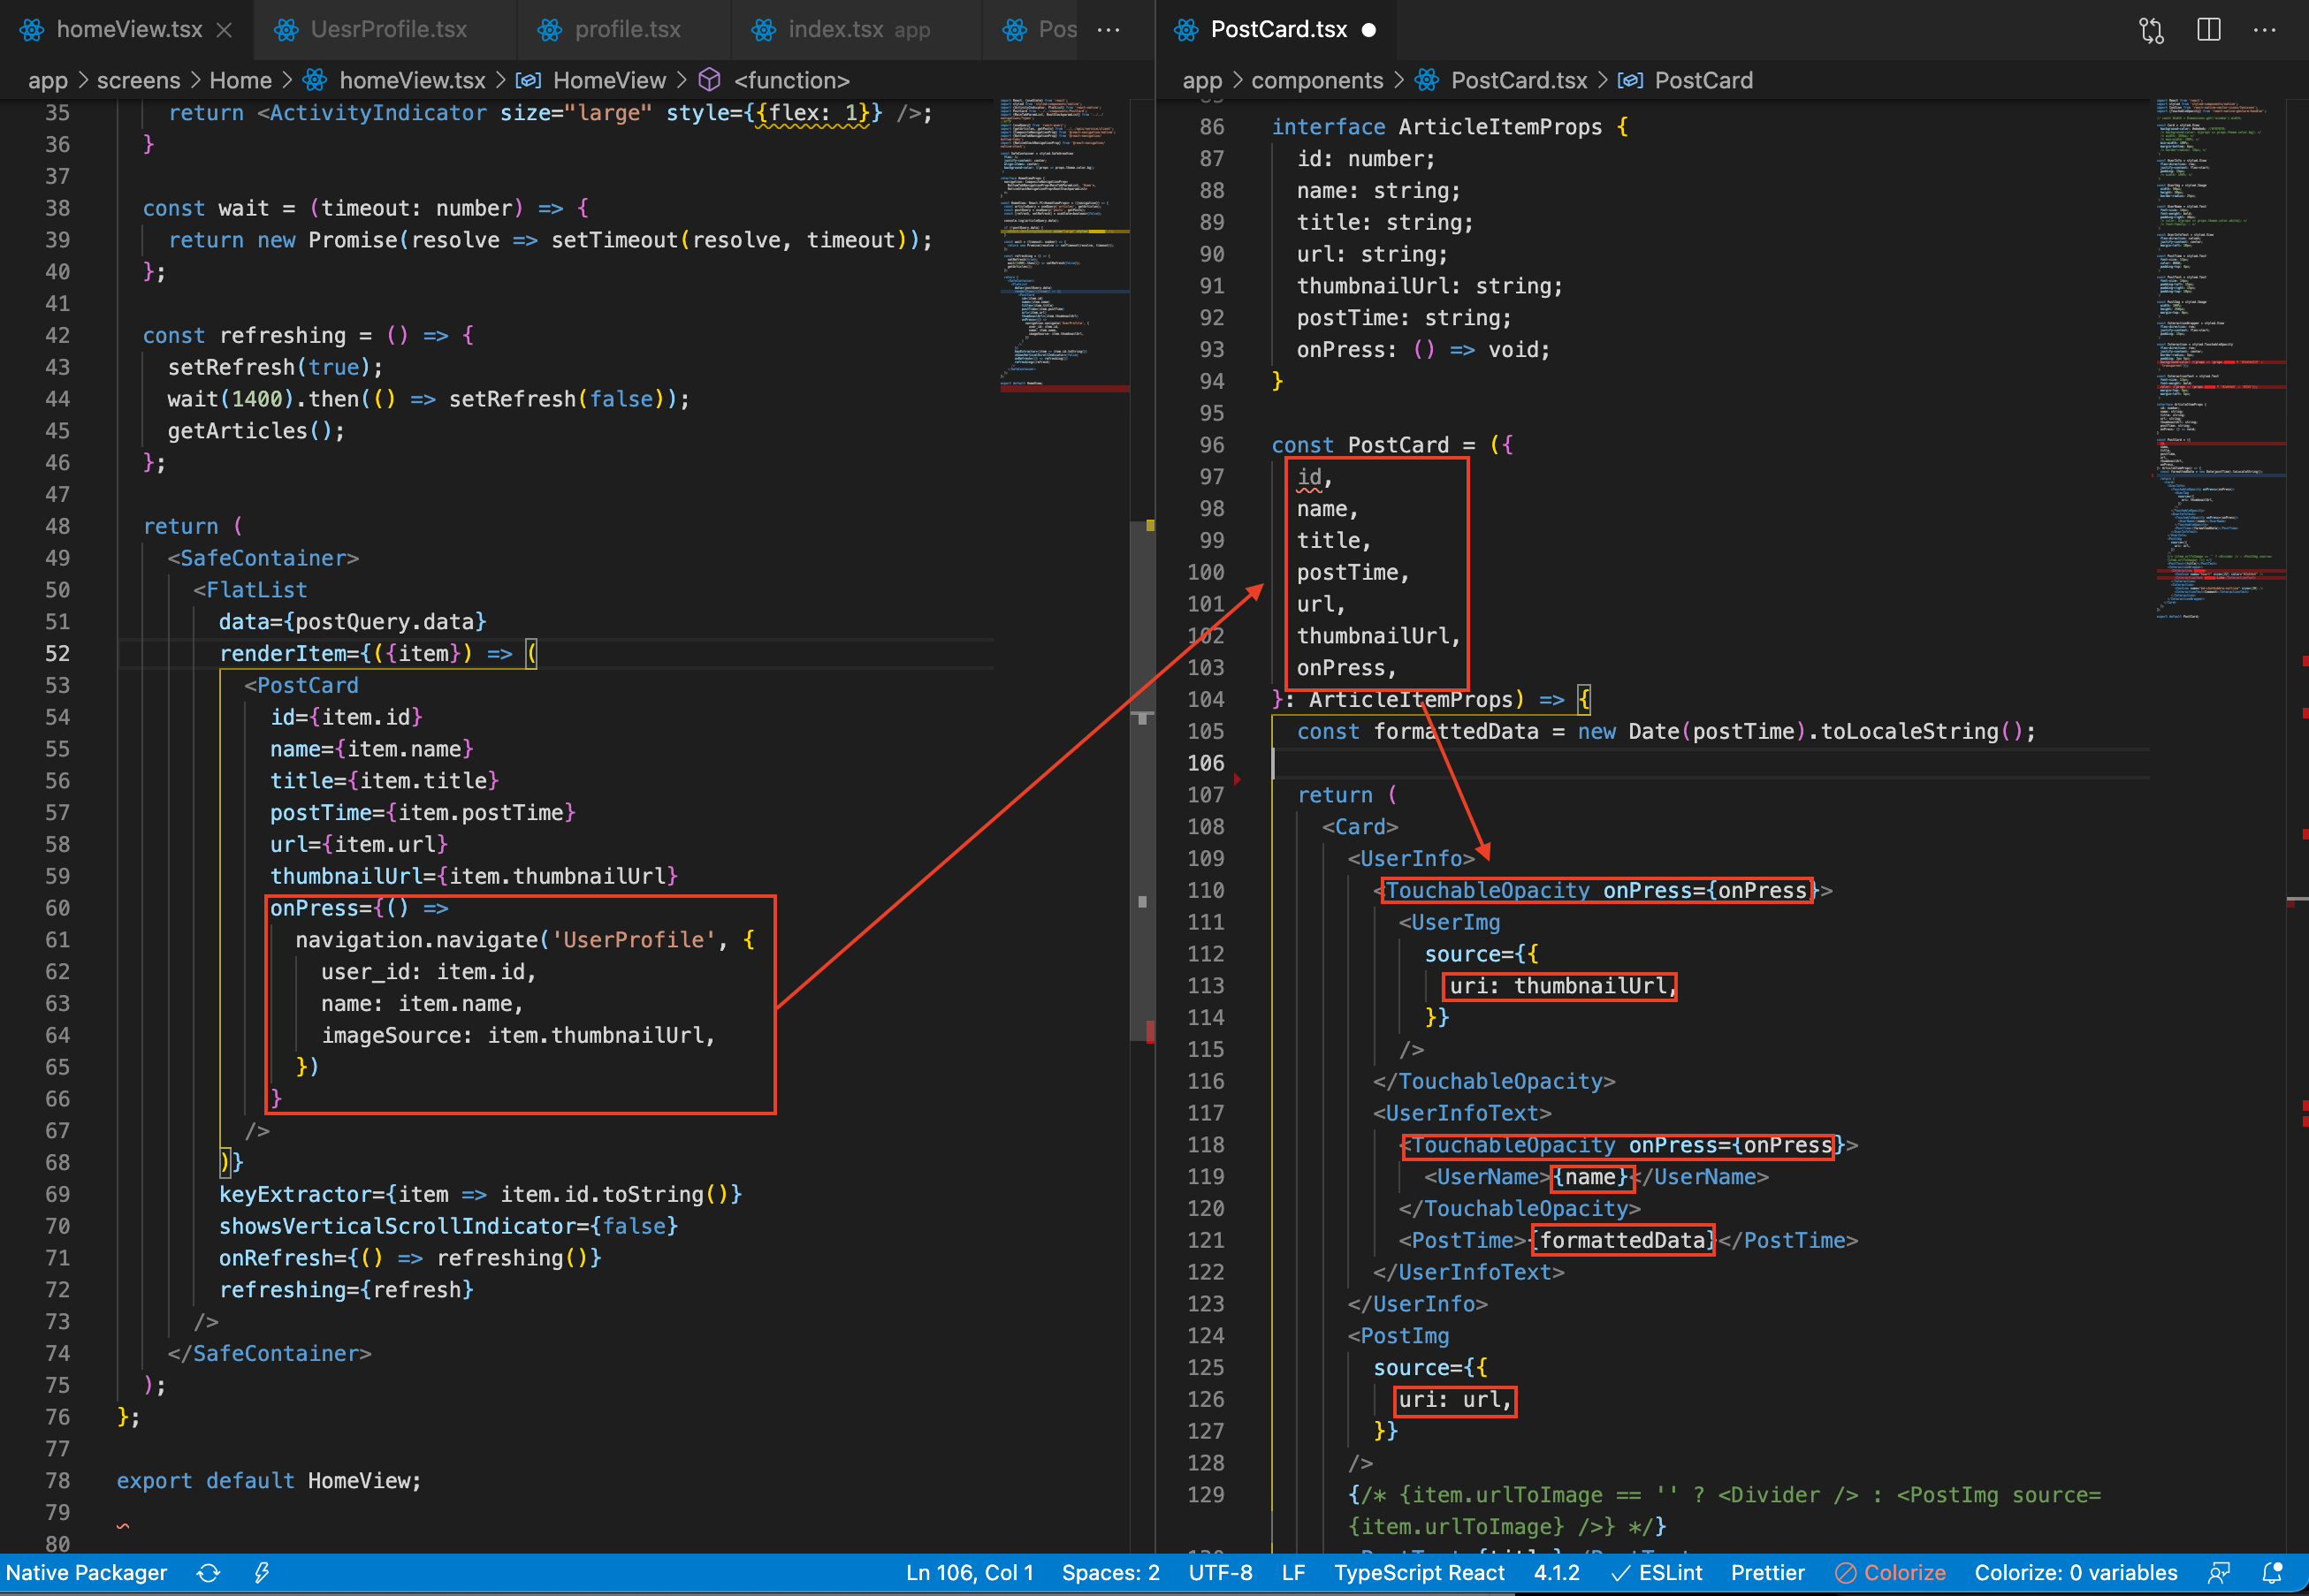Open the UTF-8 encoding selector
The width and height of the screenshot is (2309, 1596).
coord(1219,1572)
